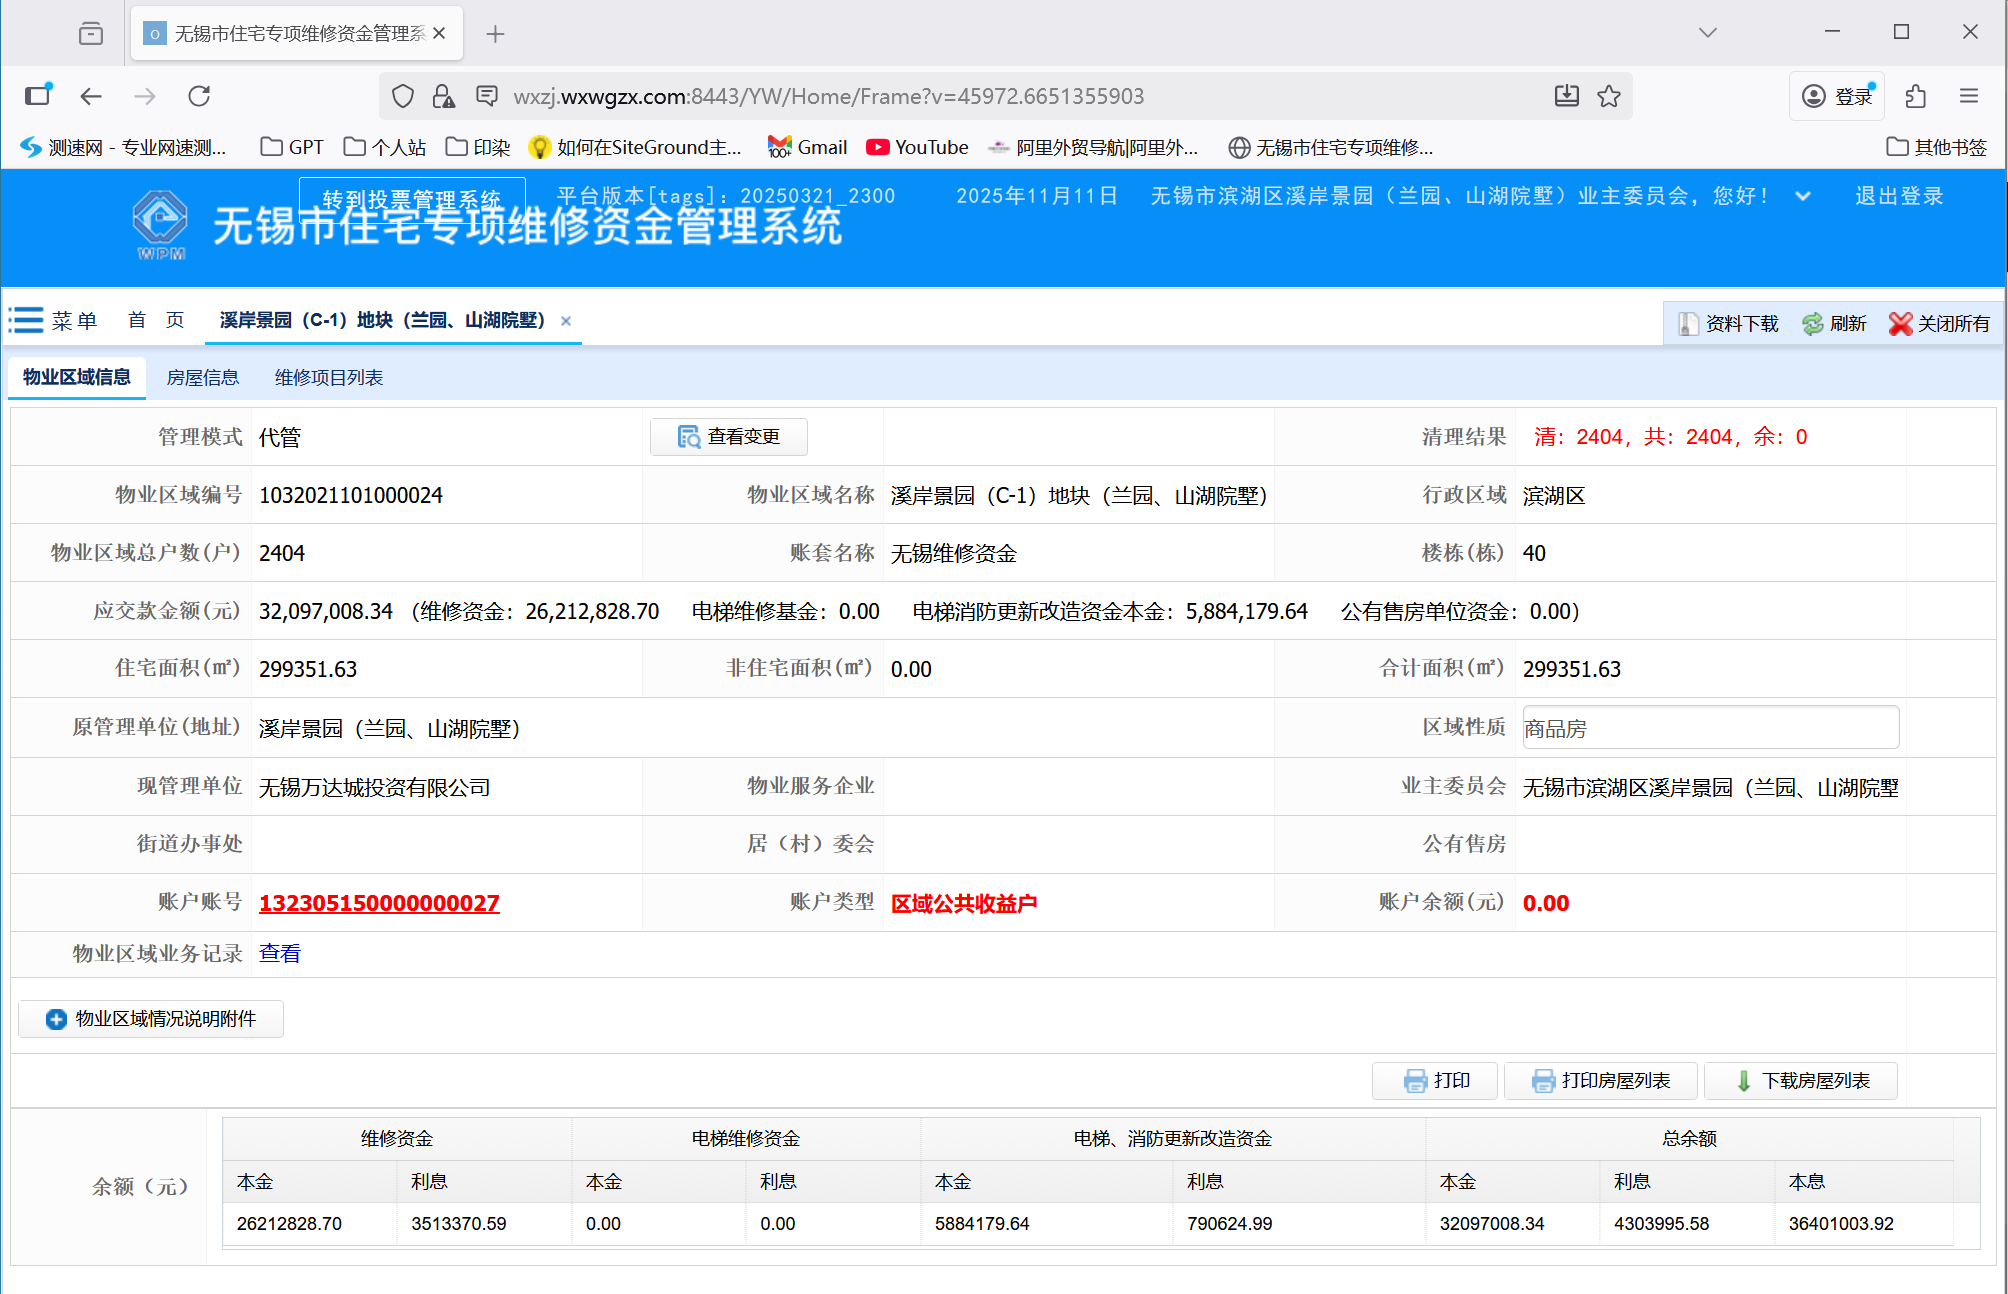Open 查看 link for 物业区域业务记录
Image resolution: width=2008 pixels, height=1294 pixels.
pyautogui.click(x=279, y=952)
